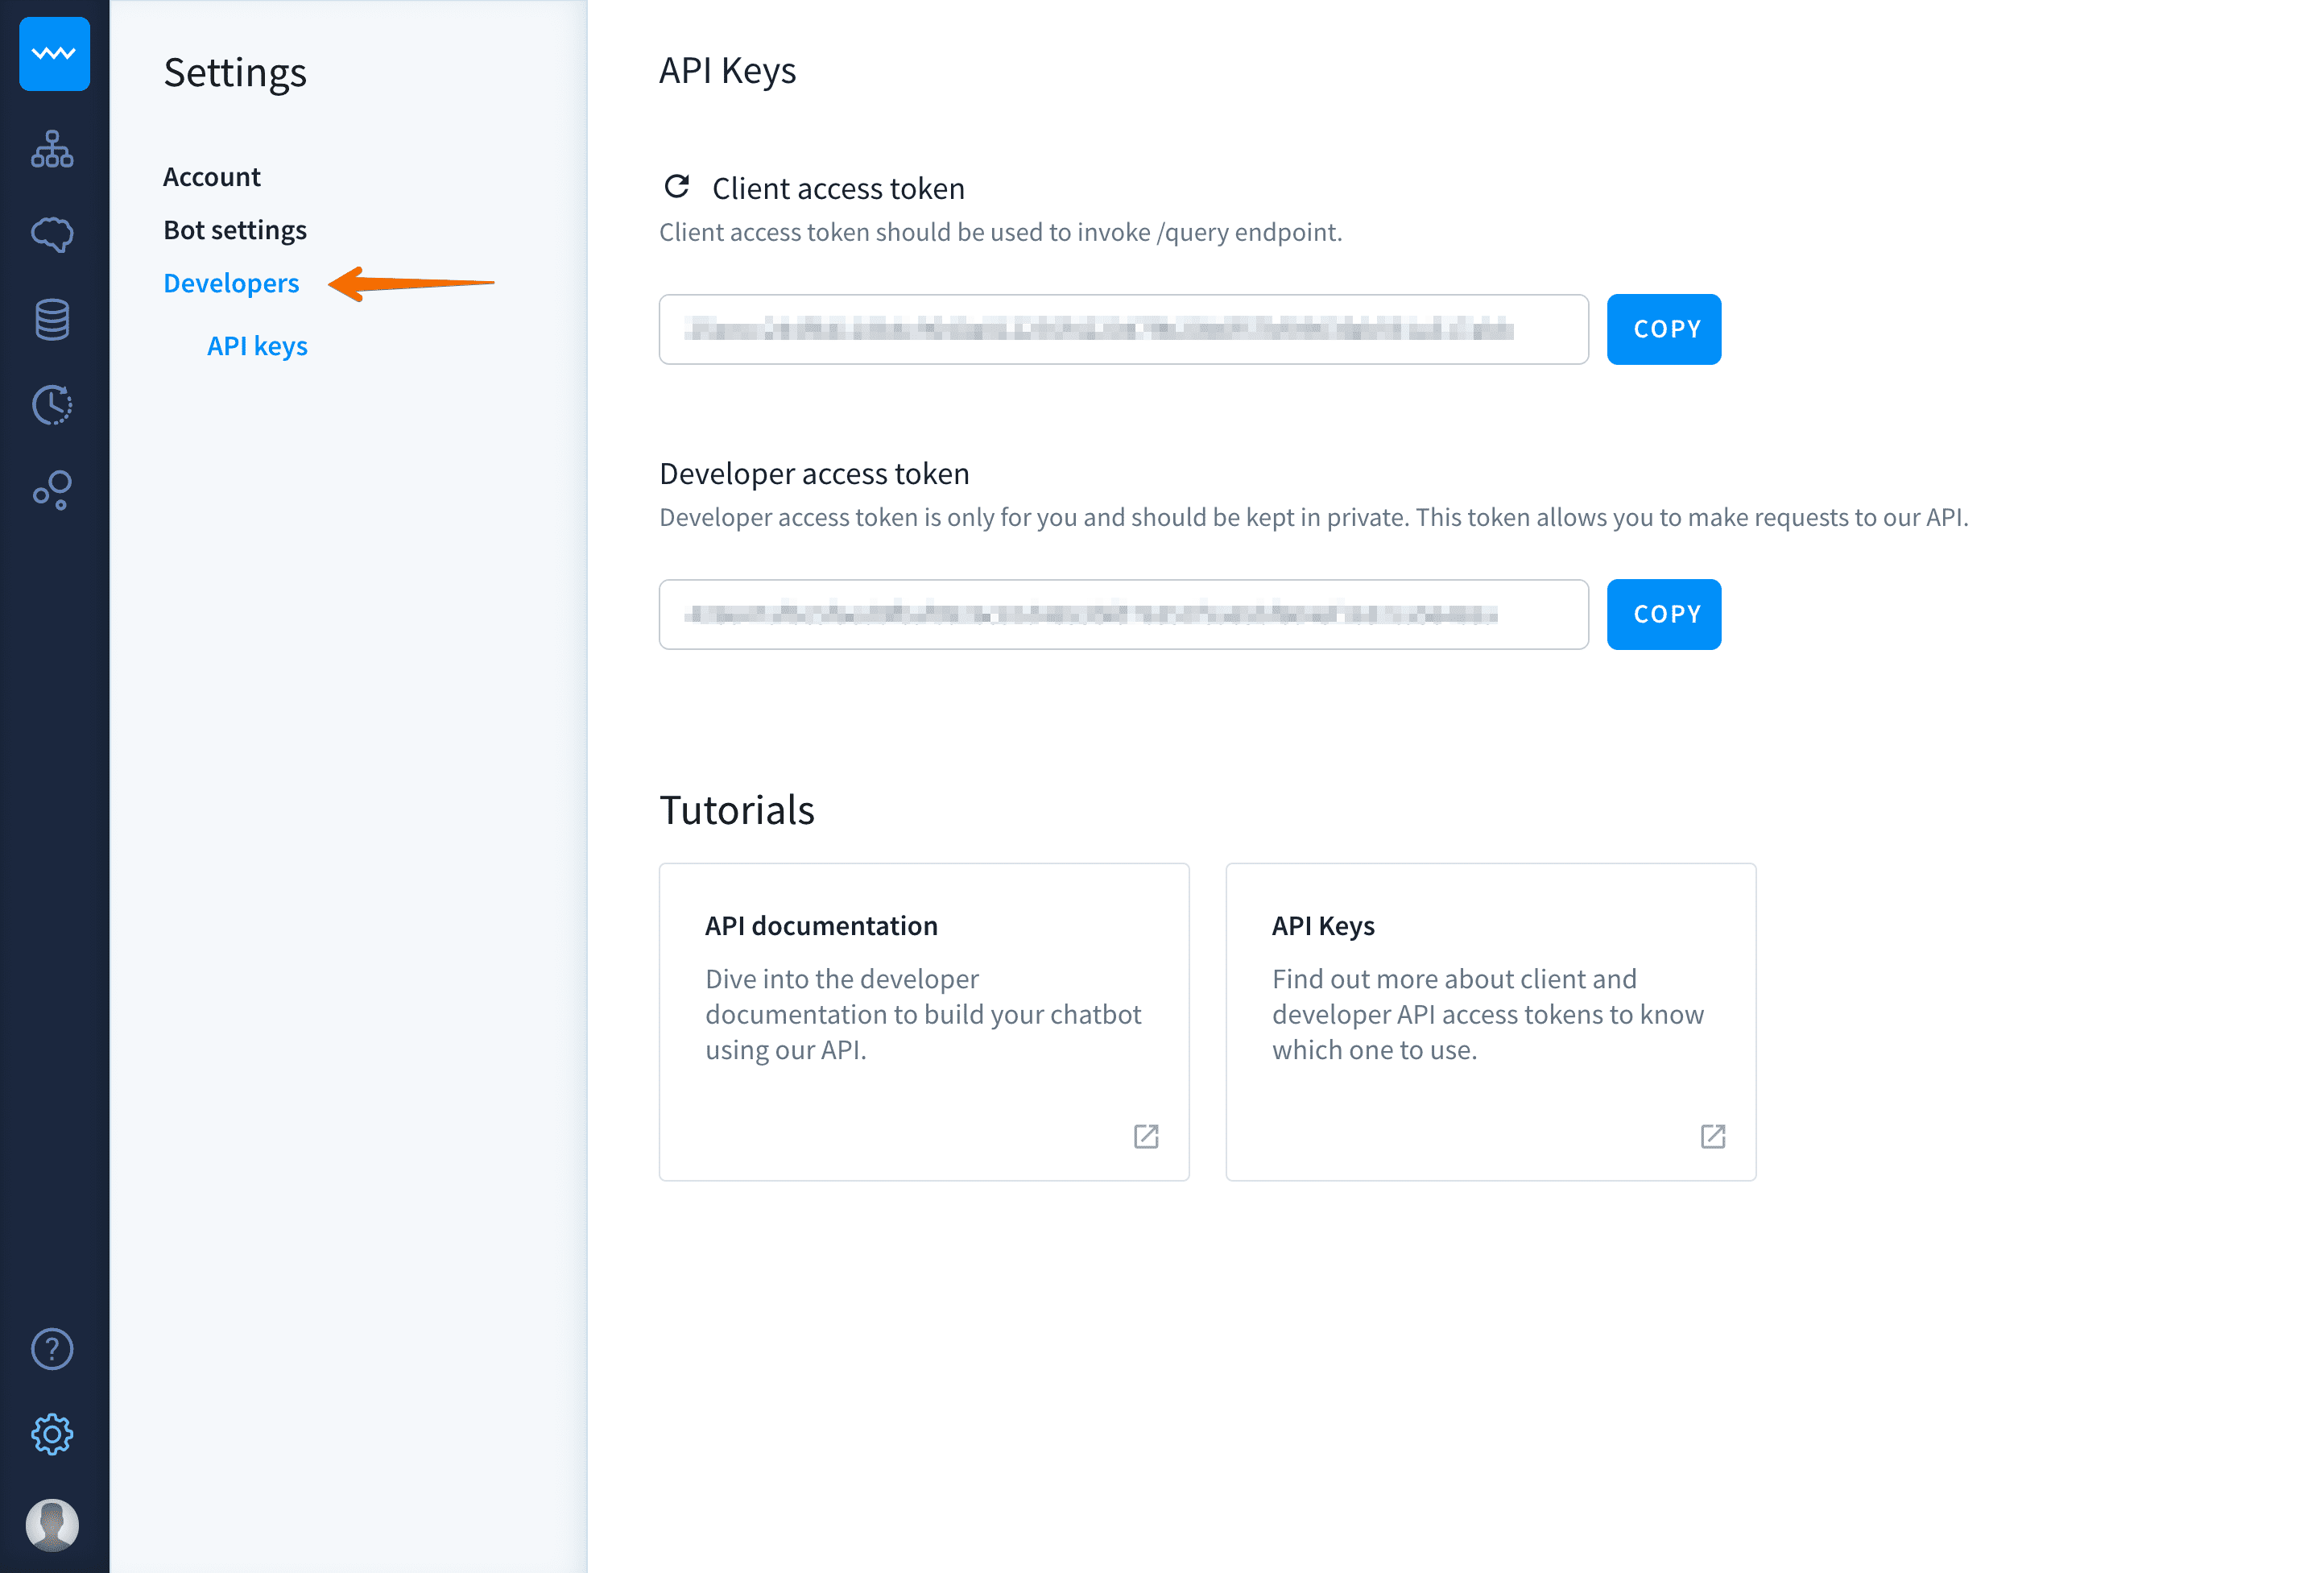
Task: Click the ChatBot logo icon
Action: coord(54,54)
